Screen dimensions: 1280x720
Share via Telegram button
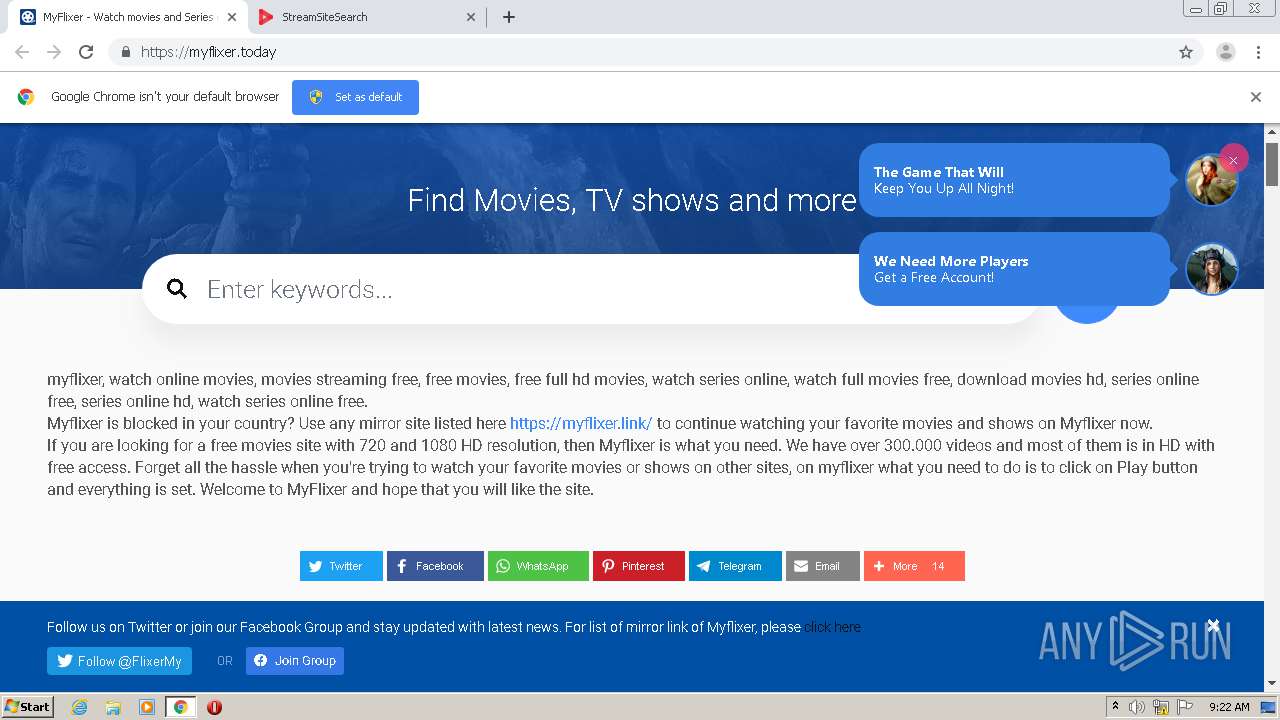coord(735,566)
